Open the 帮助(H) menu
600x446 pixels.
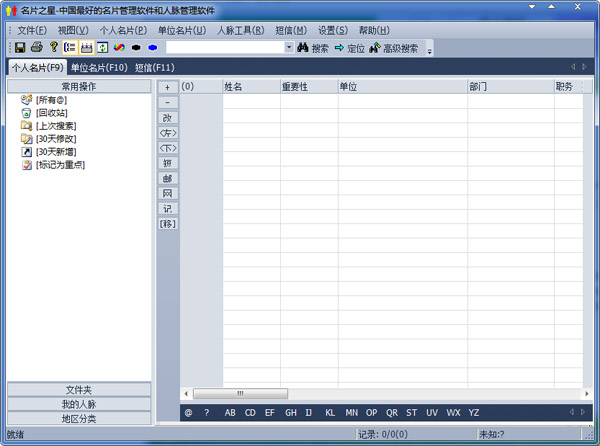point(374,30)
